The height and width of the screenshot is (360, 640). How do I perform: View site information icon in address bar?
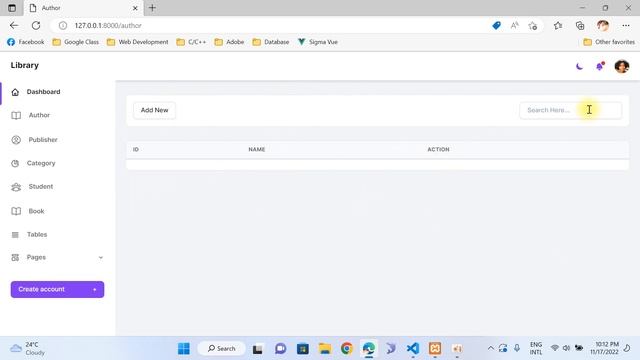(63, 25)
